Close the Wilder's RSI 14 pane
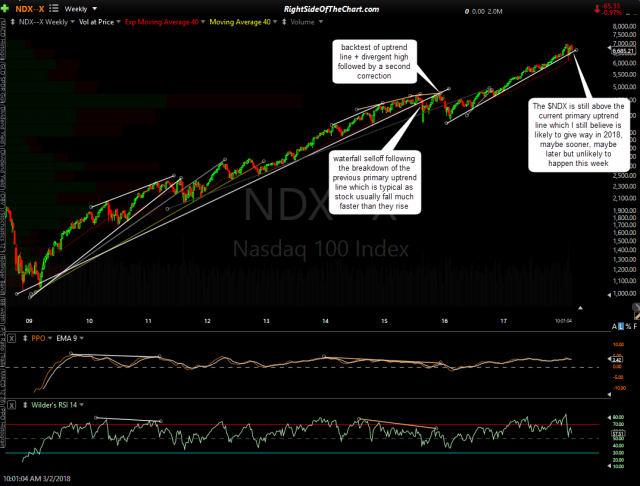Image resolution: width=640 pixels, height=486 pixels. click(11, 405)
